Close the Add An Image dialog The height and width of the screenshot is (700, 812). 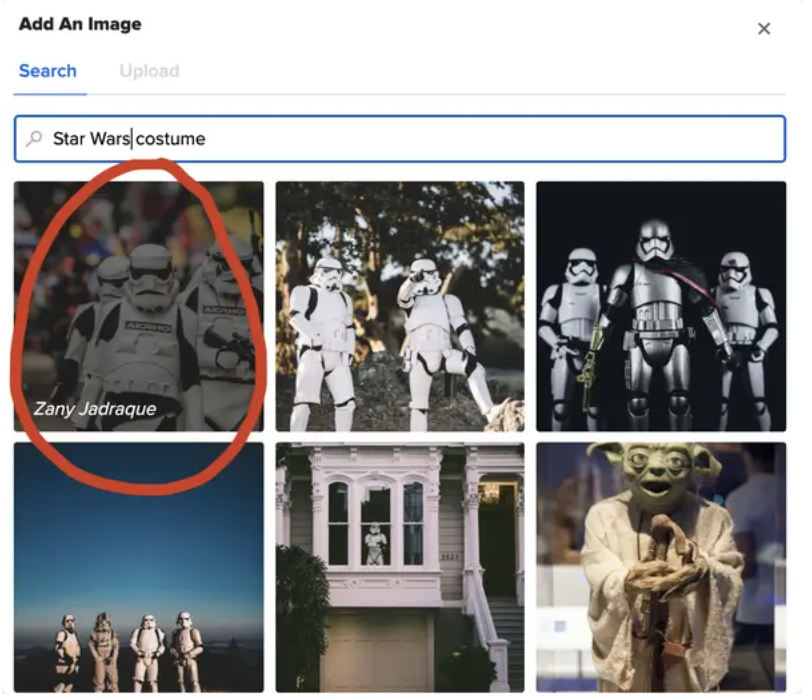pos(765,29)
